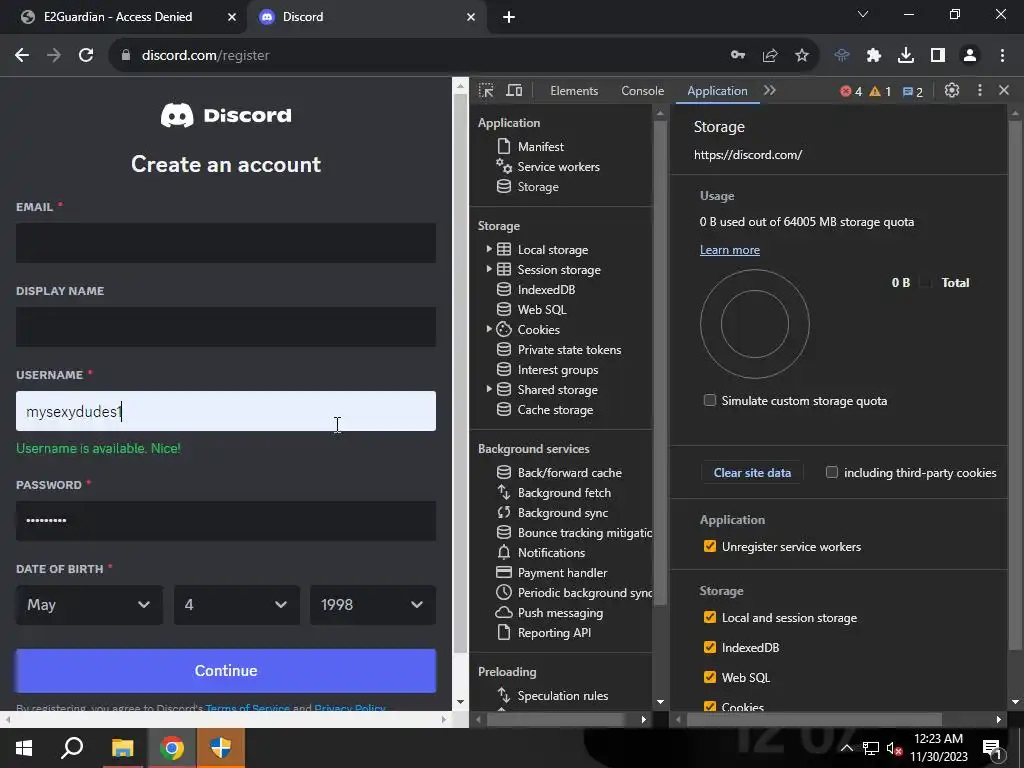The width and height of the screenshot is (1024, 768).
Task: Click Clear site data button
Action: [x=752, y=472]
